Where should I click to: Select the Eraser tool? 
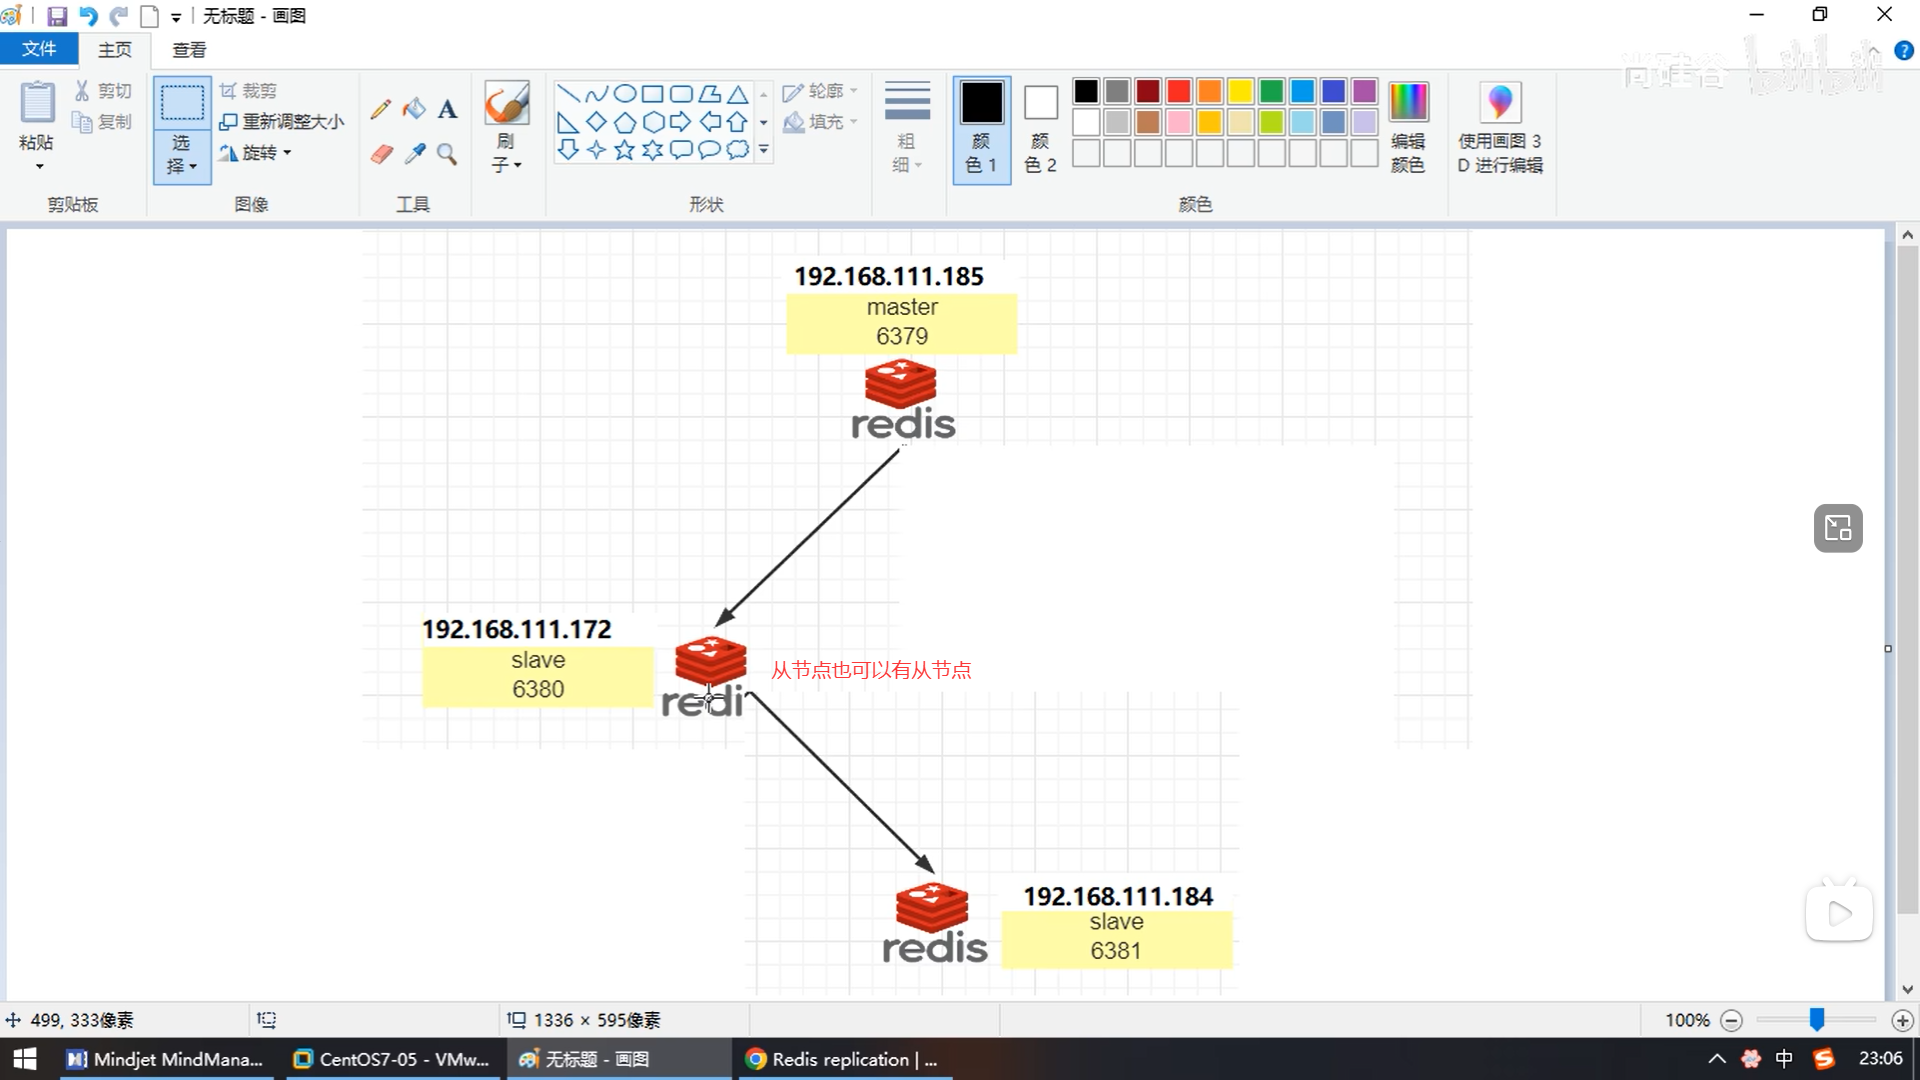point(381,153)
